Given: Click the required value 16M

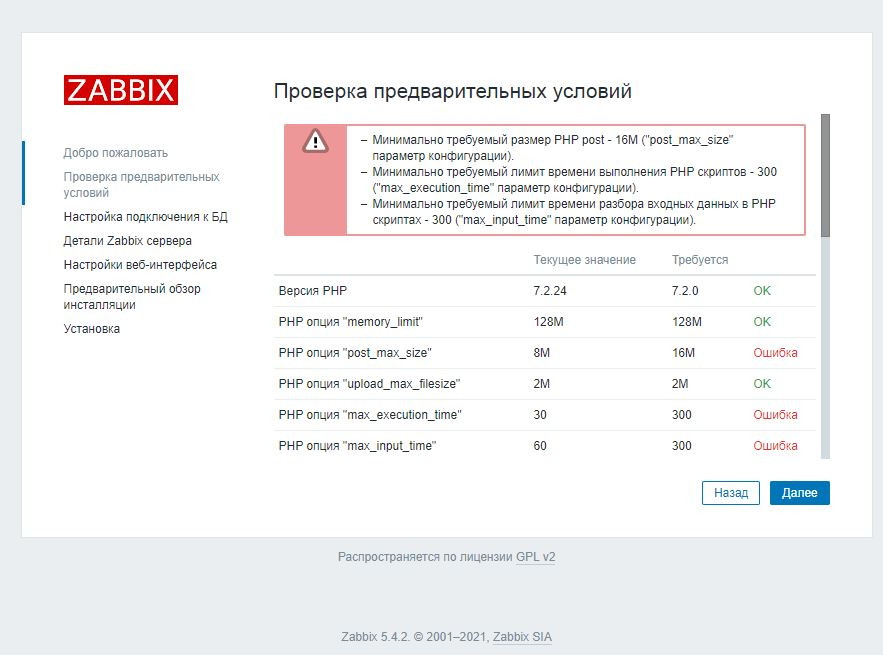Looking at the screenshot, I should pos(683,353).
